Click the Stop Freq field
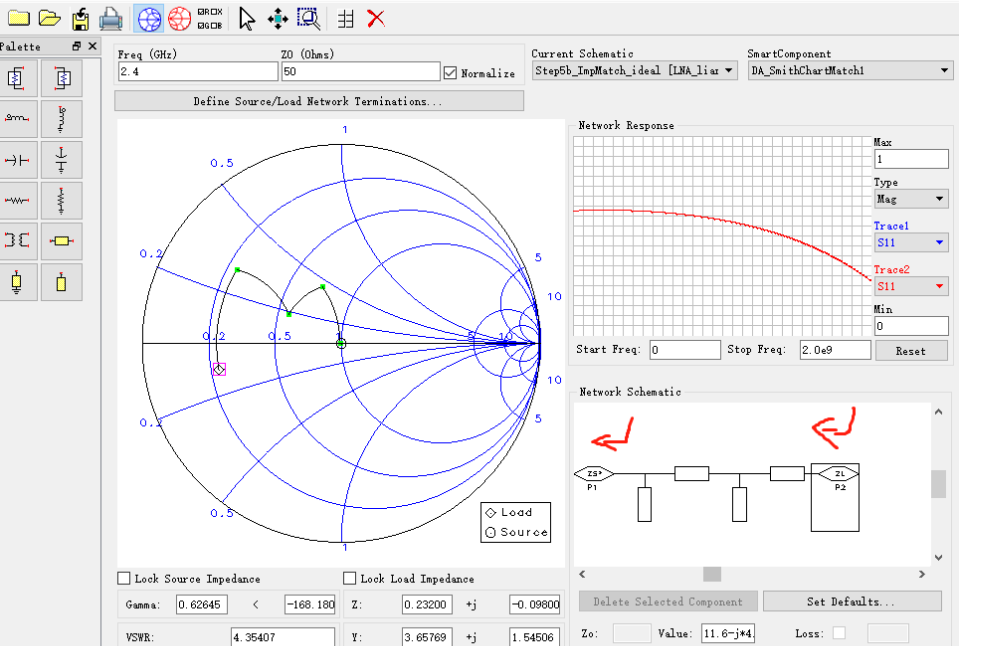982x646 pixels. point(835,350)
